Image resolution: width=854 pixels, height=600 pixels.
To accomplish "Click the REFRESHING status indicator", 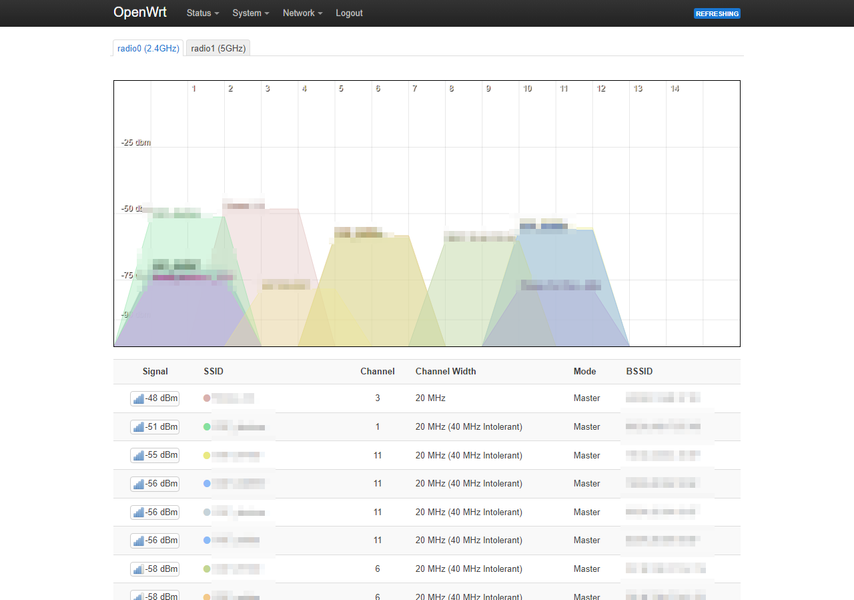I will point(717,14).
